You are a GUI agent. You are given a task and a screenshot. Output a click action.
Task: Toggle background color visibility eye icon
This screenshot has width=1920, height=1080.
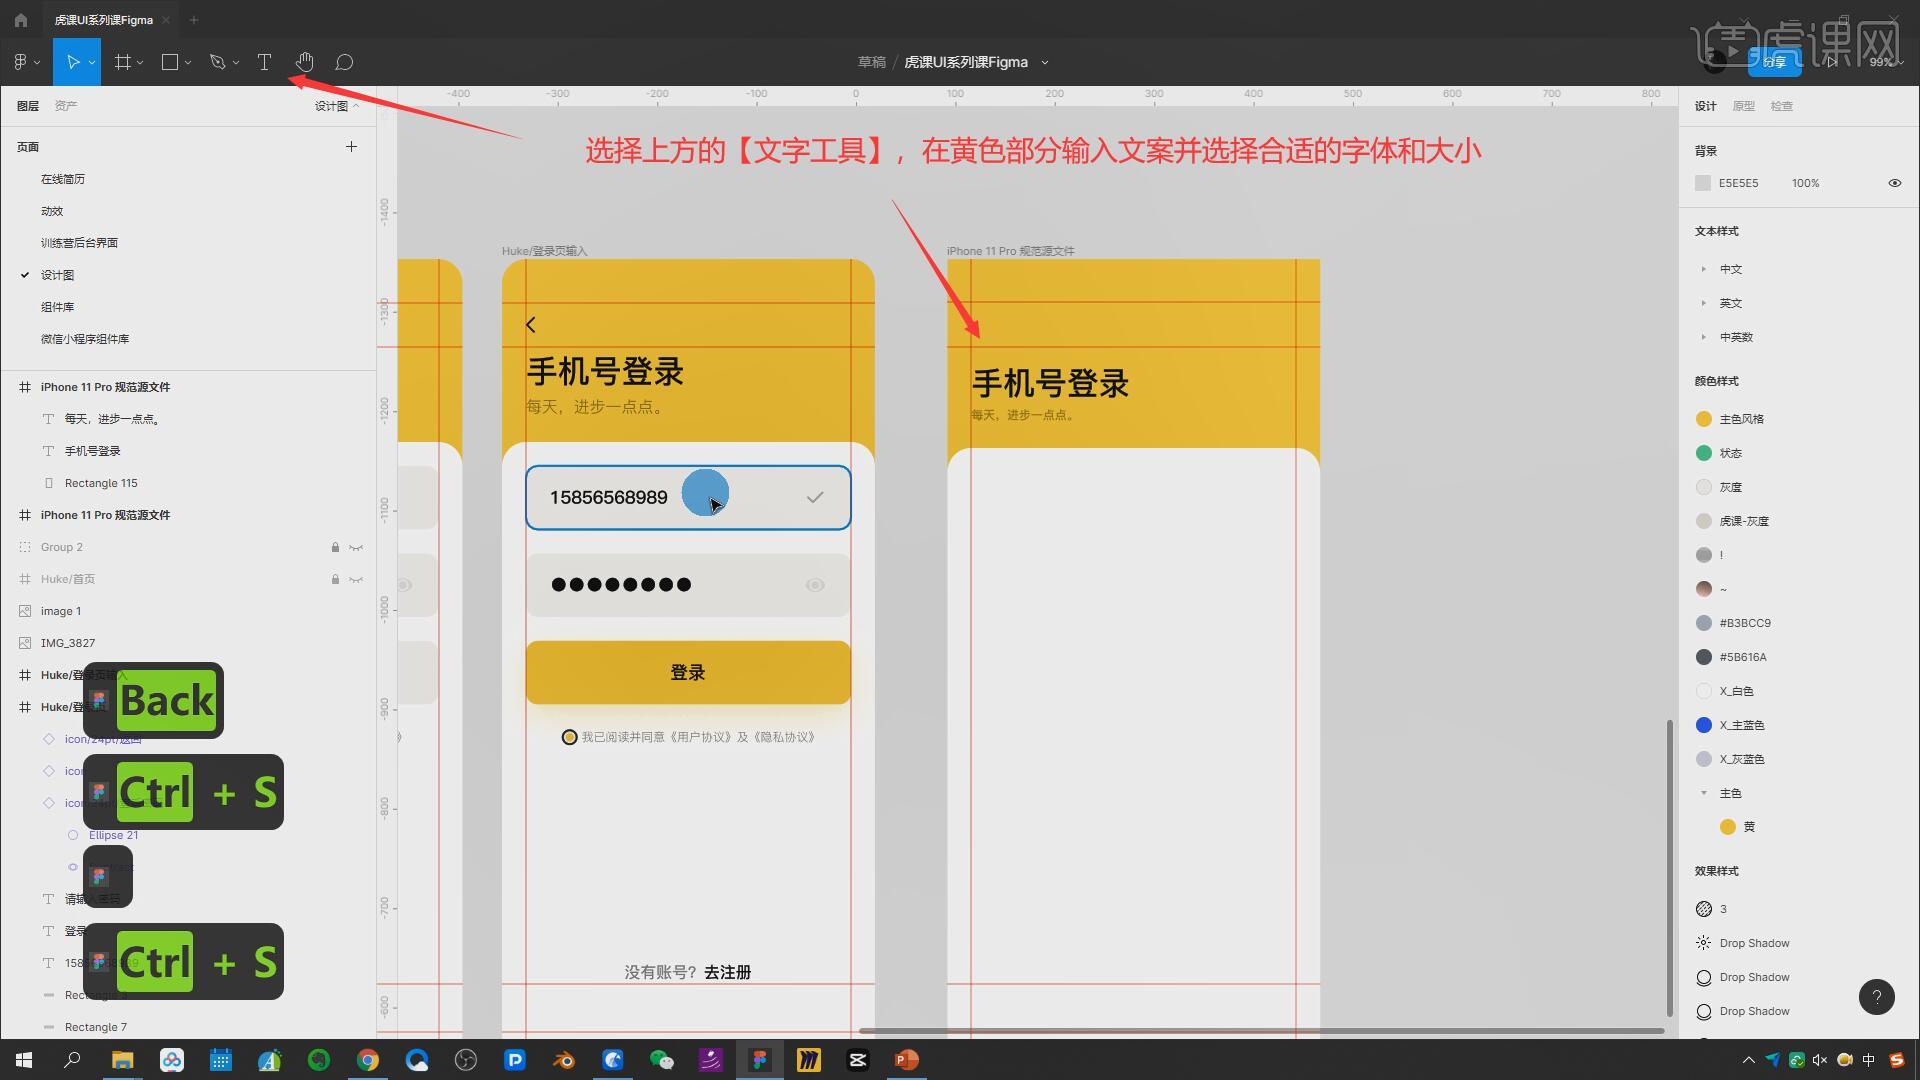(1894, 183)
